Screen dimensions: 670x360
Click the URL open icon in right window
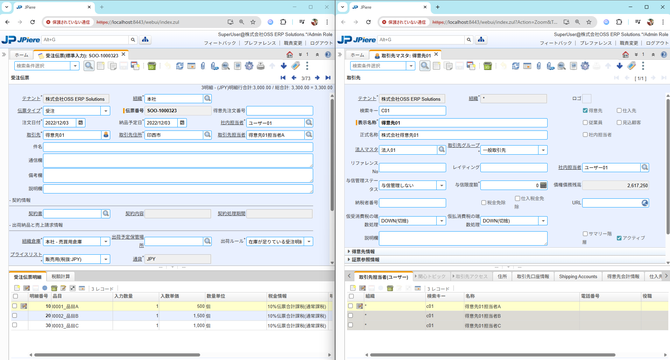pos(645,203)
